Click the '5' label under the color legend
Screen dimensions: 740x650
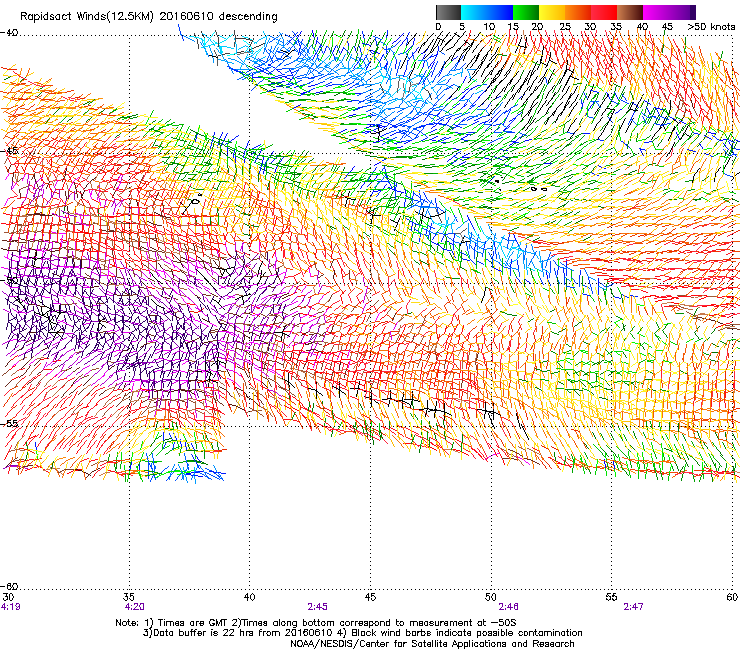pyautogui.click(x=462, y=26)
